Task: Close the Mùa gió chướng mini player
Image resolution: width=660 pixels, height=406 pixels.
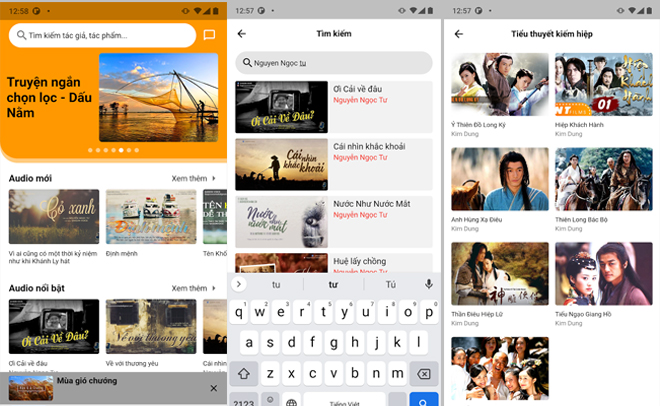Action: pyautogui.click(x=214, y=388)
